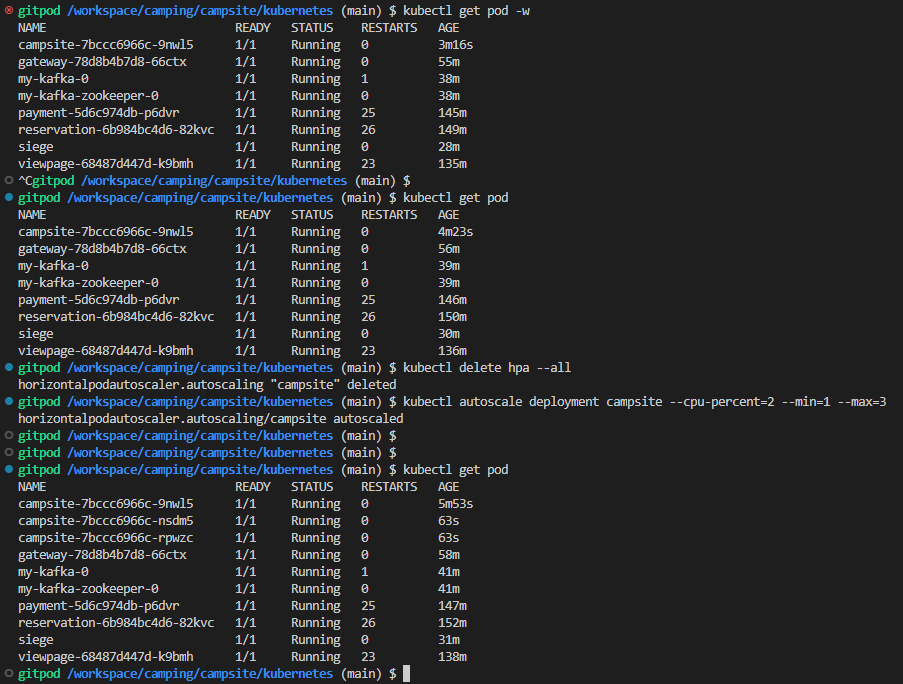The image size is (903, 684).
Task: Click the blue decoration beside the kubectl autoscale command
Action: pos(7,401)
